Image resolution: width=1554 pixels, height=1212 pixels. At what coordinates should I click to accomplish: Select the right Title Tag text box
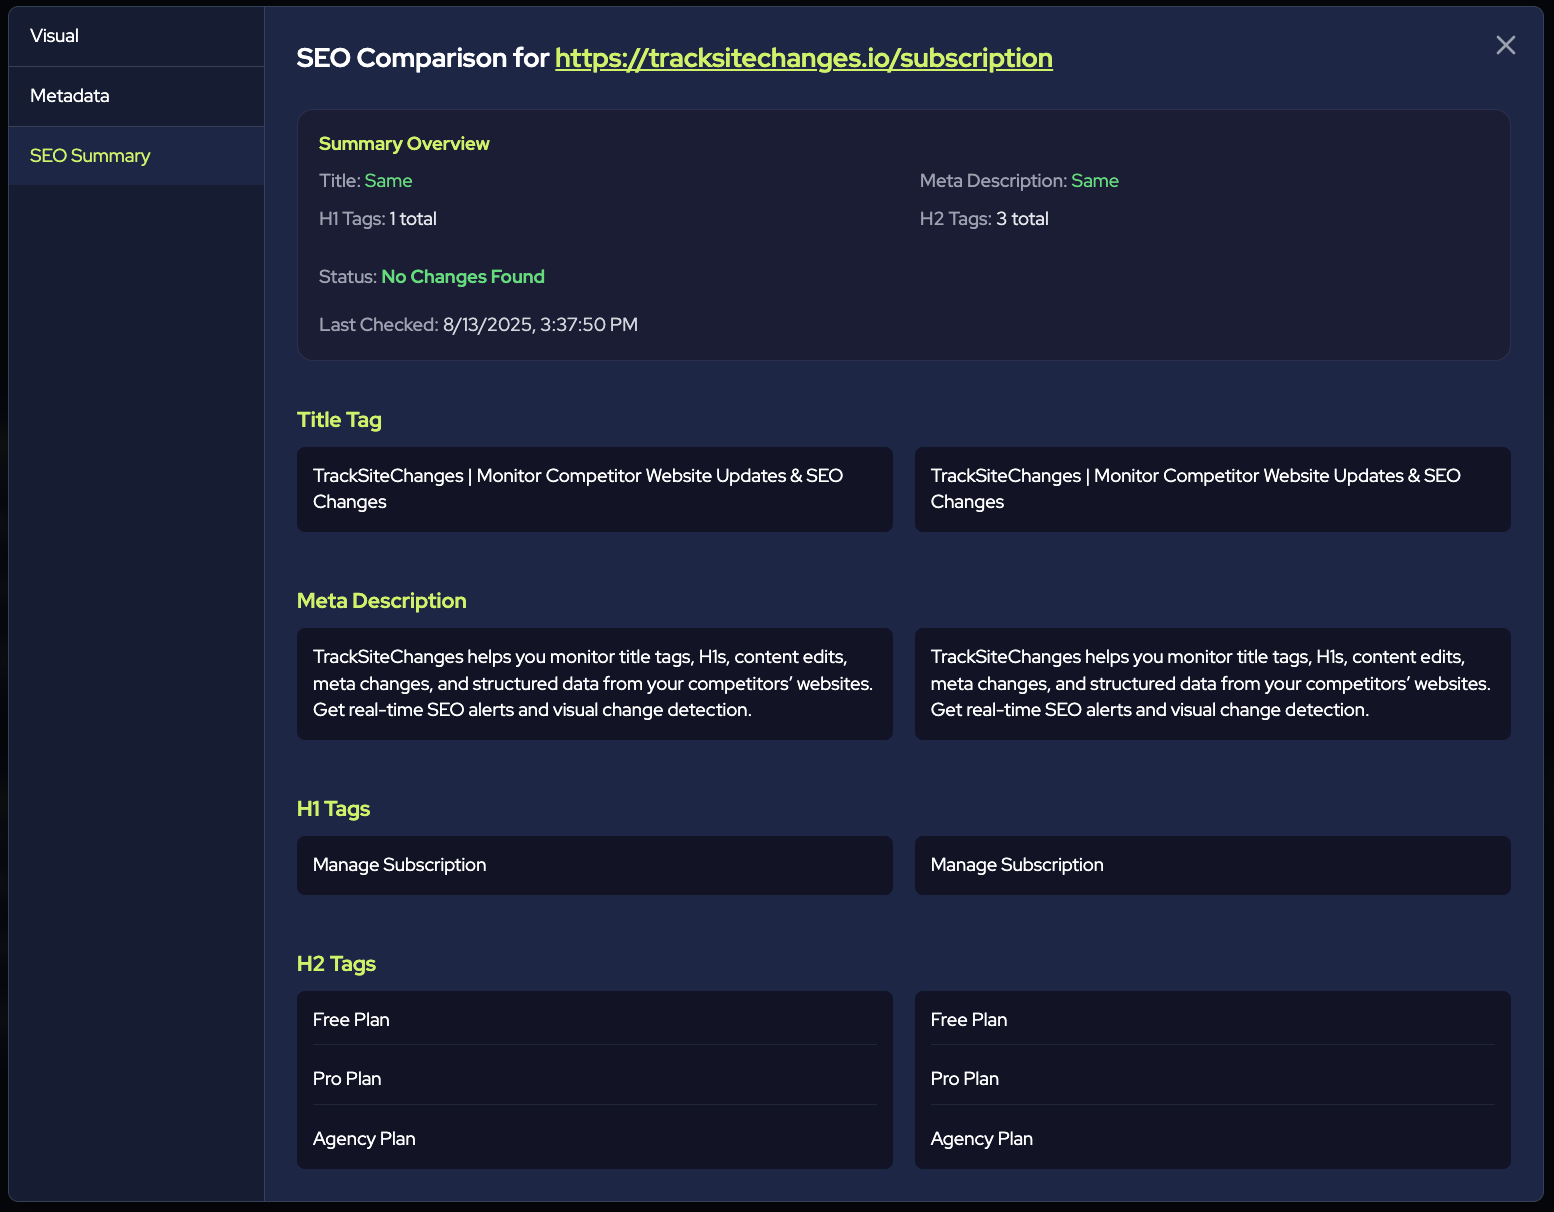[x=1213, y=489]
